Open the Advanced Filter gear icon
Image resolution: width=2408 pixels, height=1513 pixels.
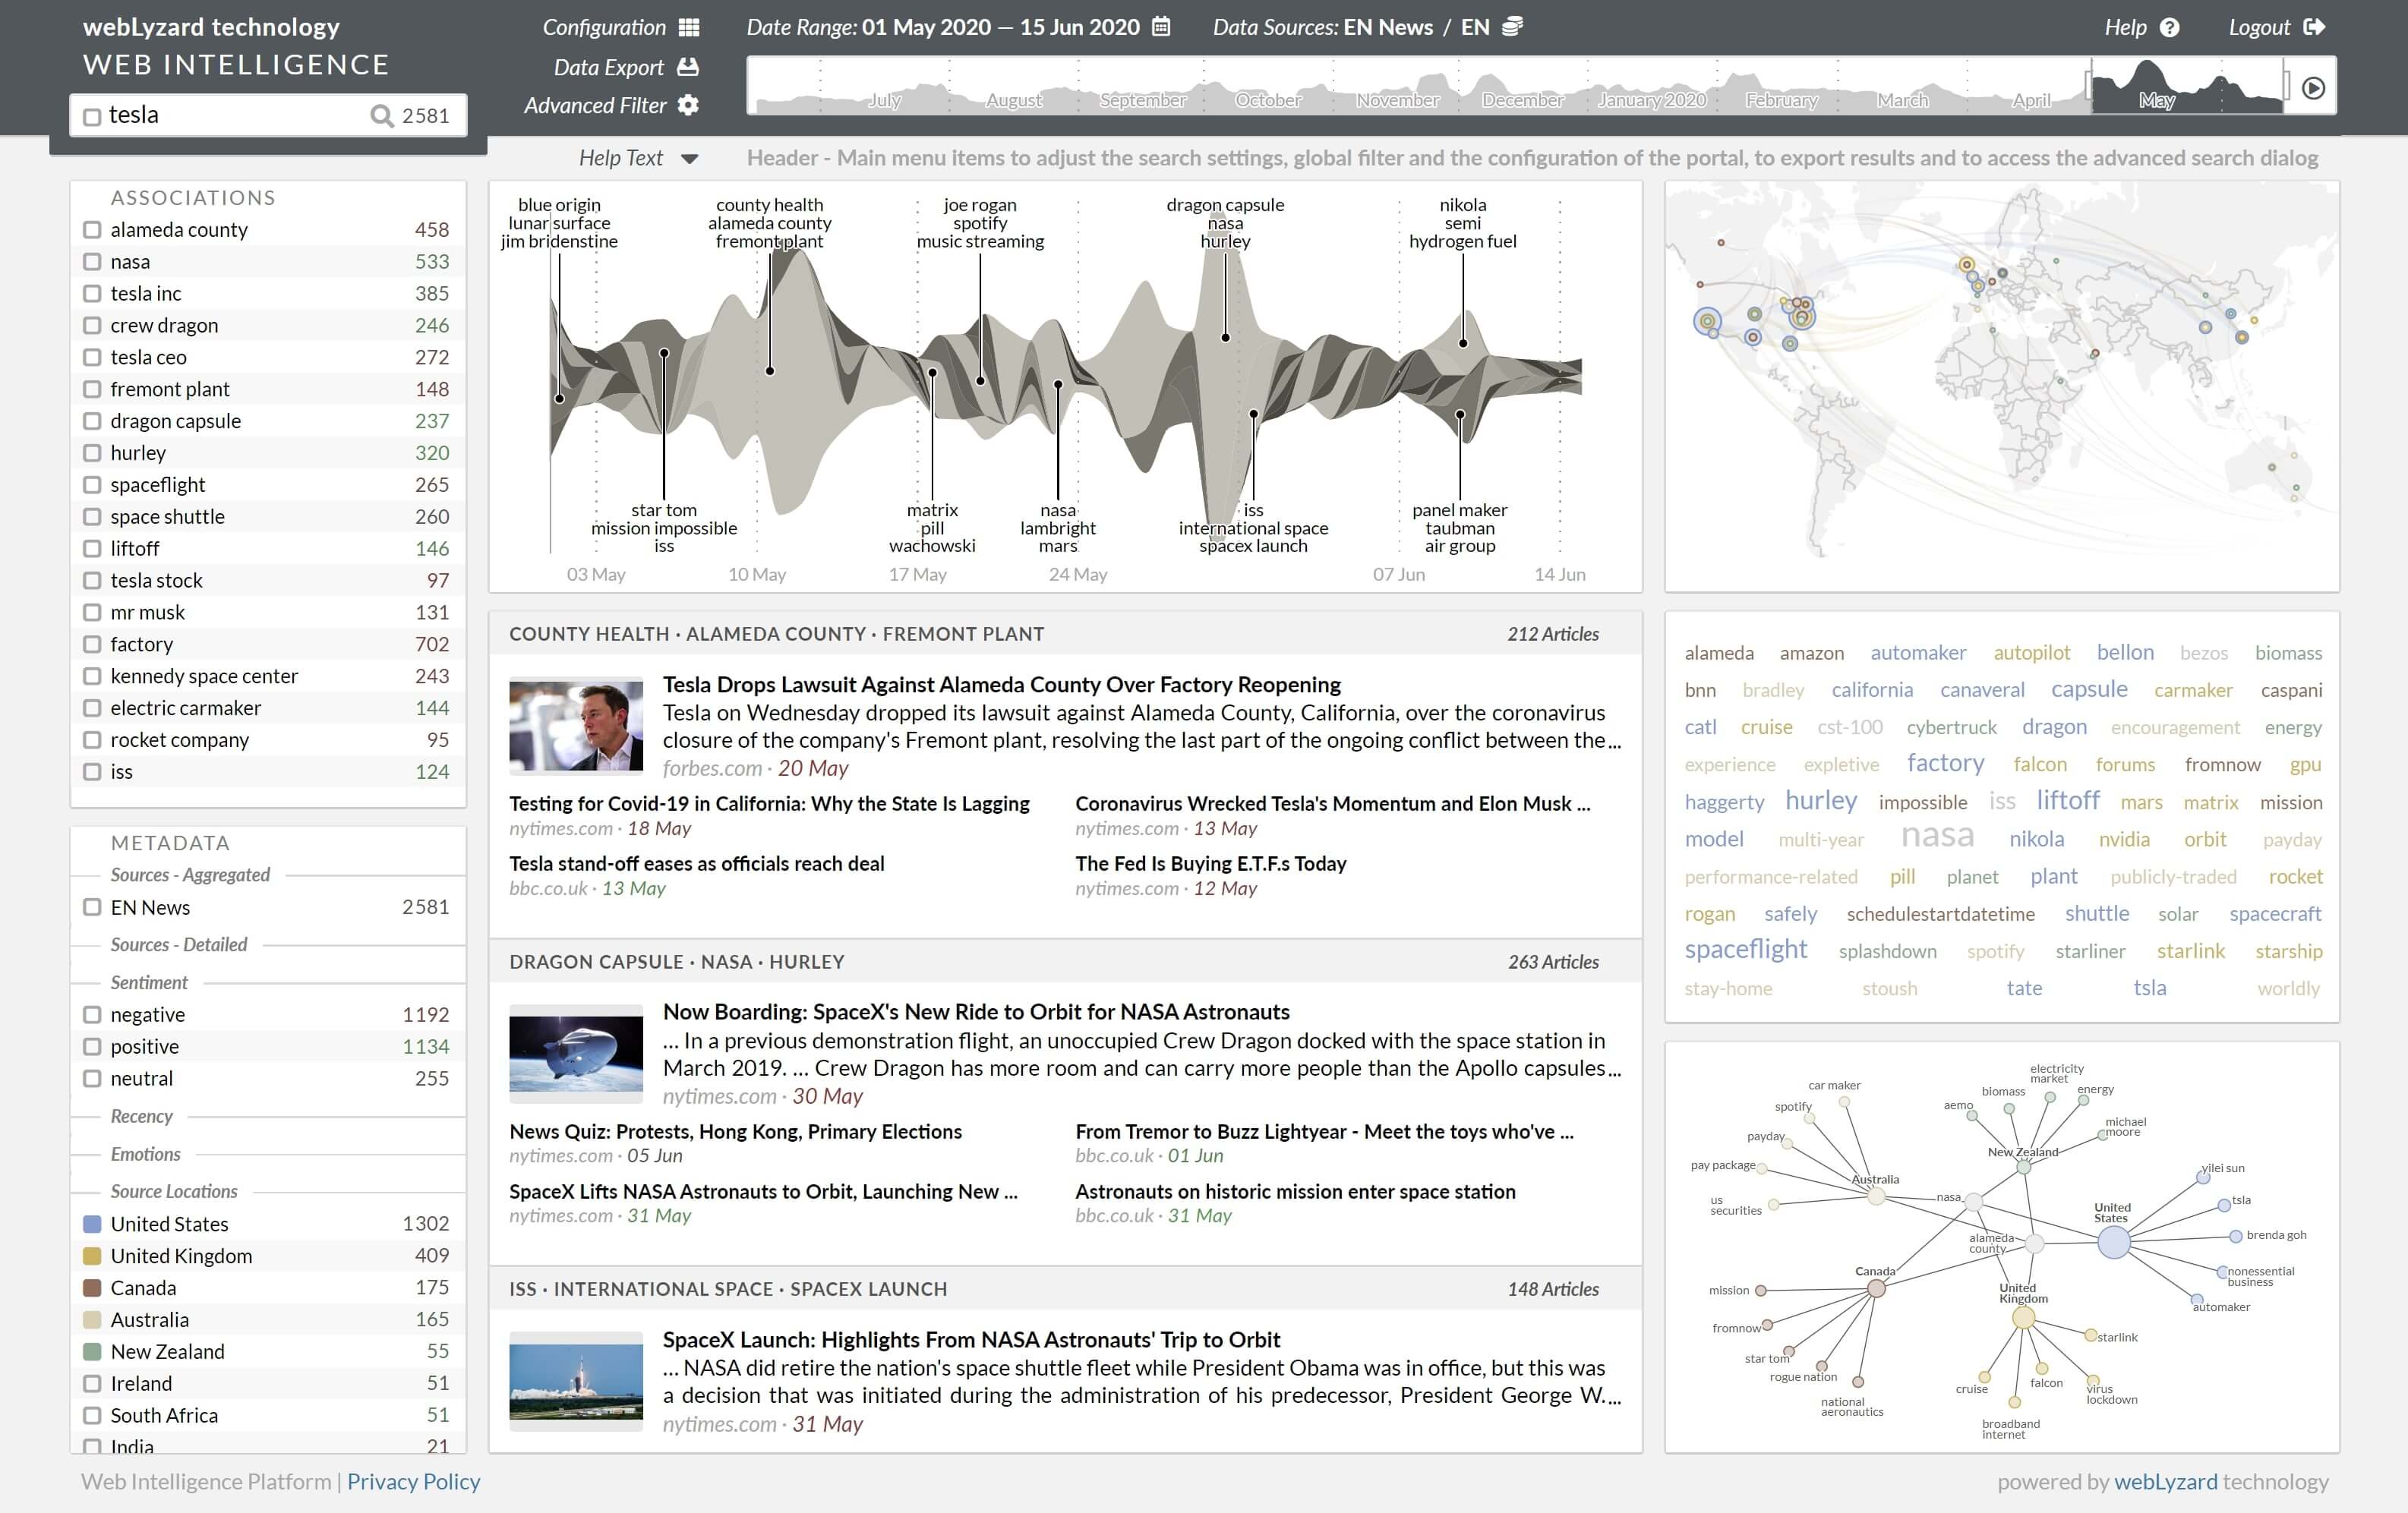(x=688, y=105)
